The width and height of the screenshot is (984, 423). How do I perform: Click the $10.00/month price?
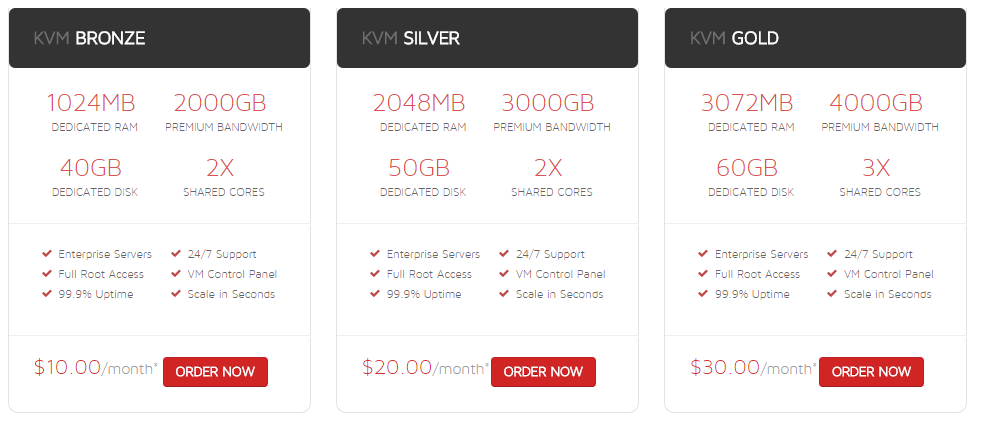click(x=96, y=367)
